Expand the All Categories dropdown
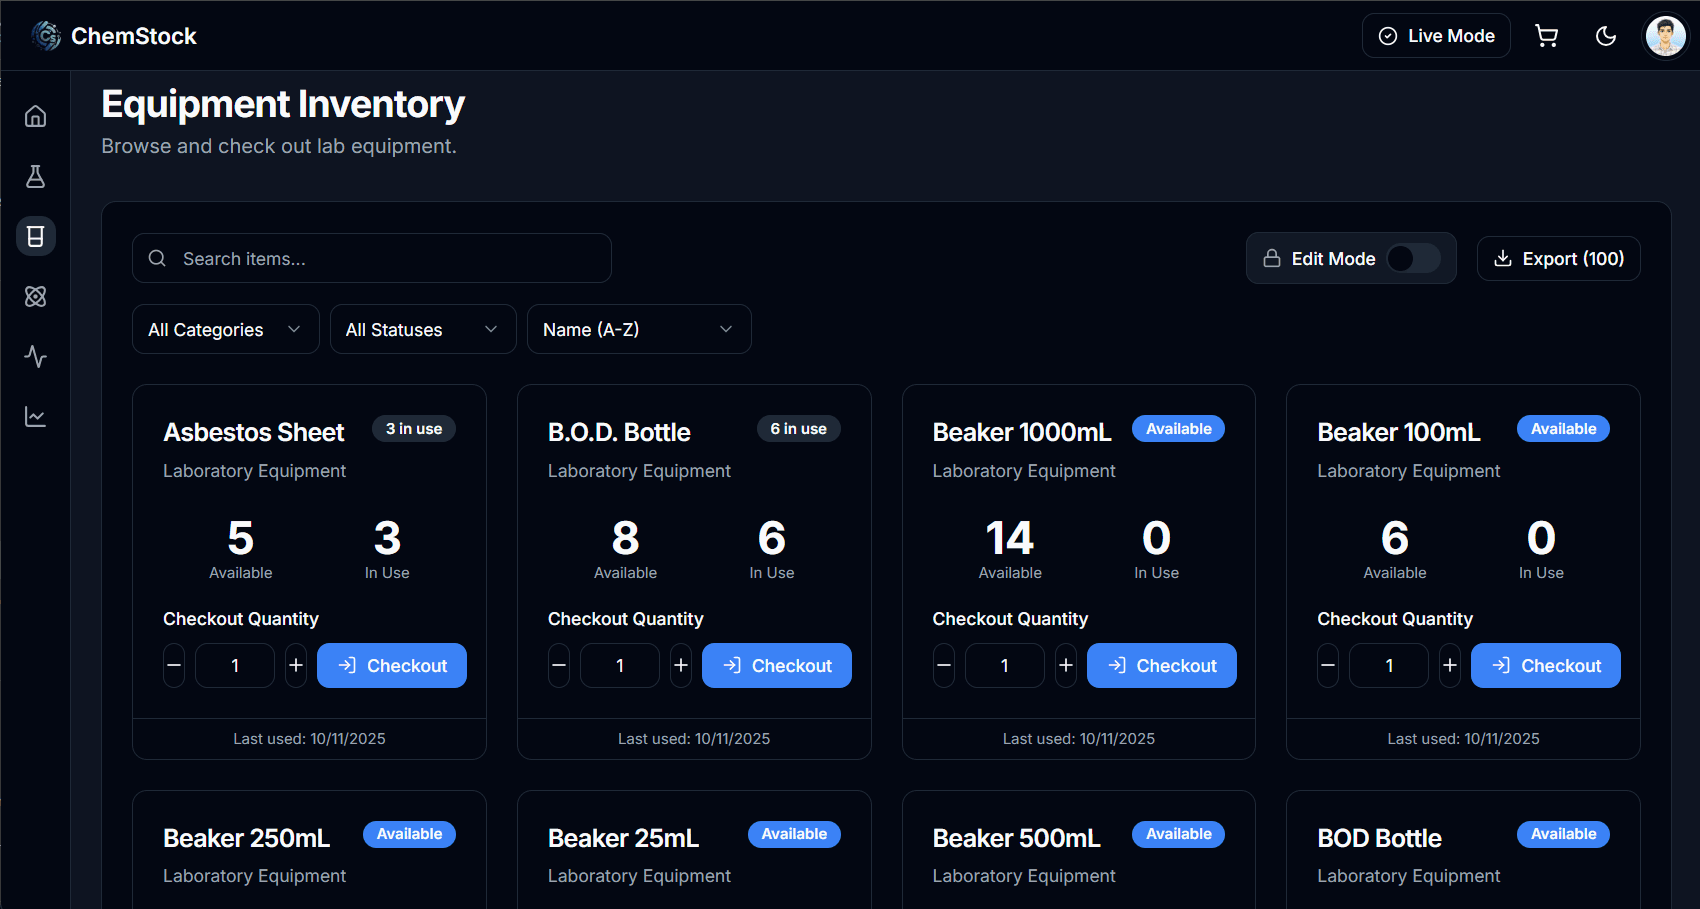The image size is (1700, 909). (x=226, y=330)
